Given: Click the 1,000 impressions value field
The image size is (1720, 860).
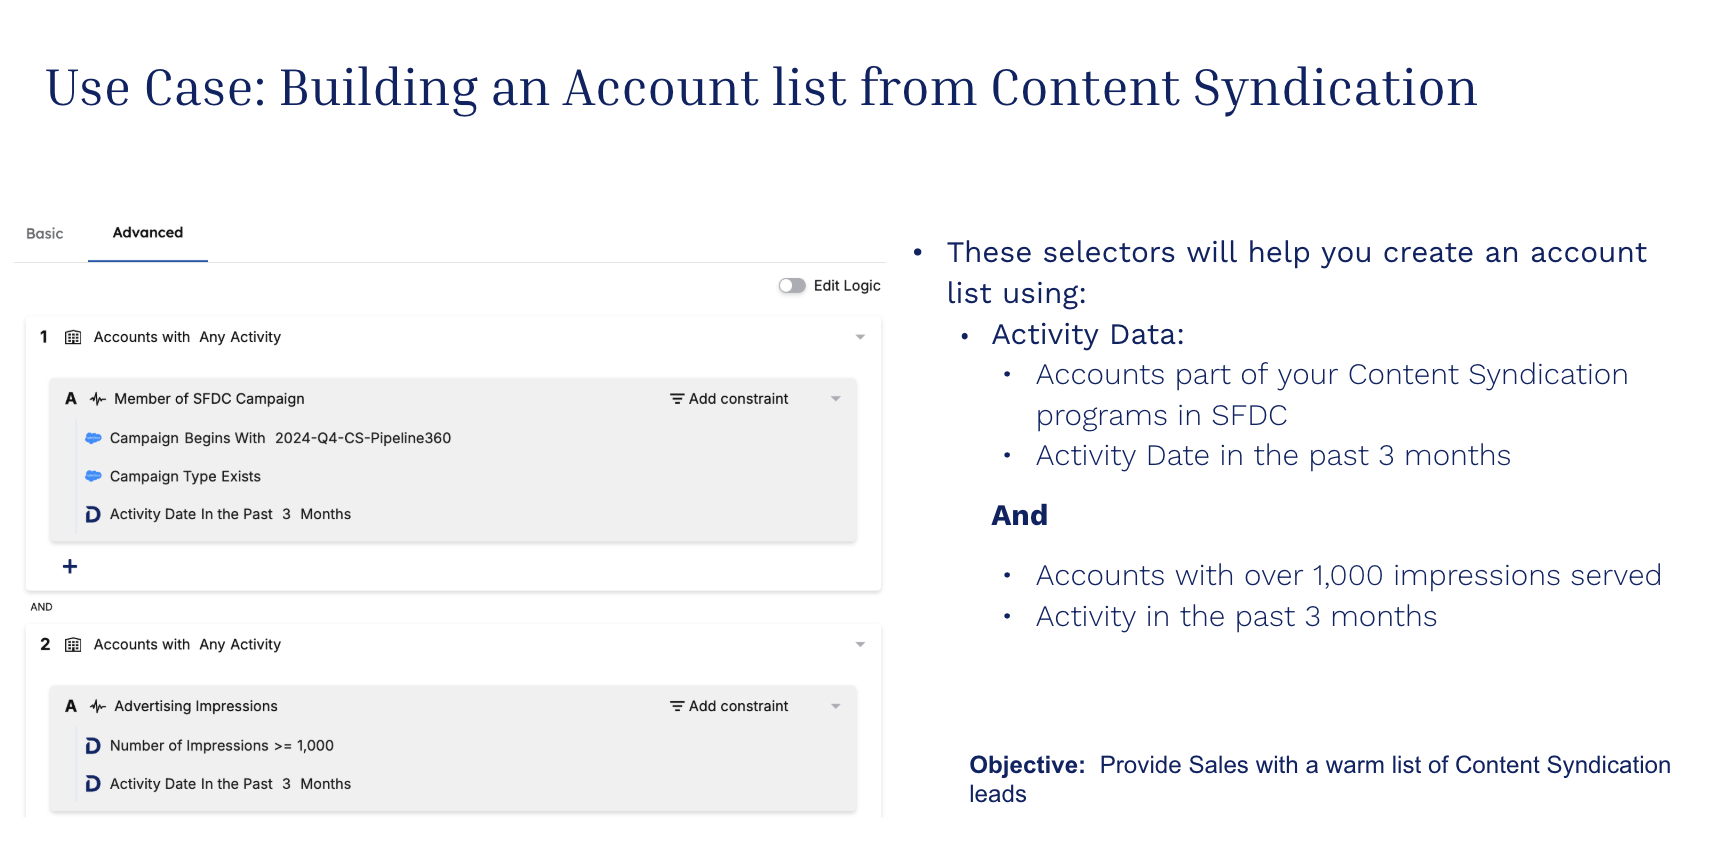Looking at the screenshot, I should coord(315,746).
